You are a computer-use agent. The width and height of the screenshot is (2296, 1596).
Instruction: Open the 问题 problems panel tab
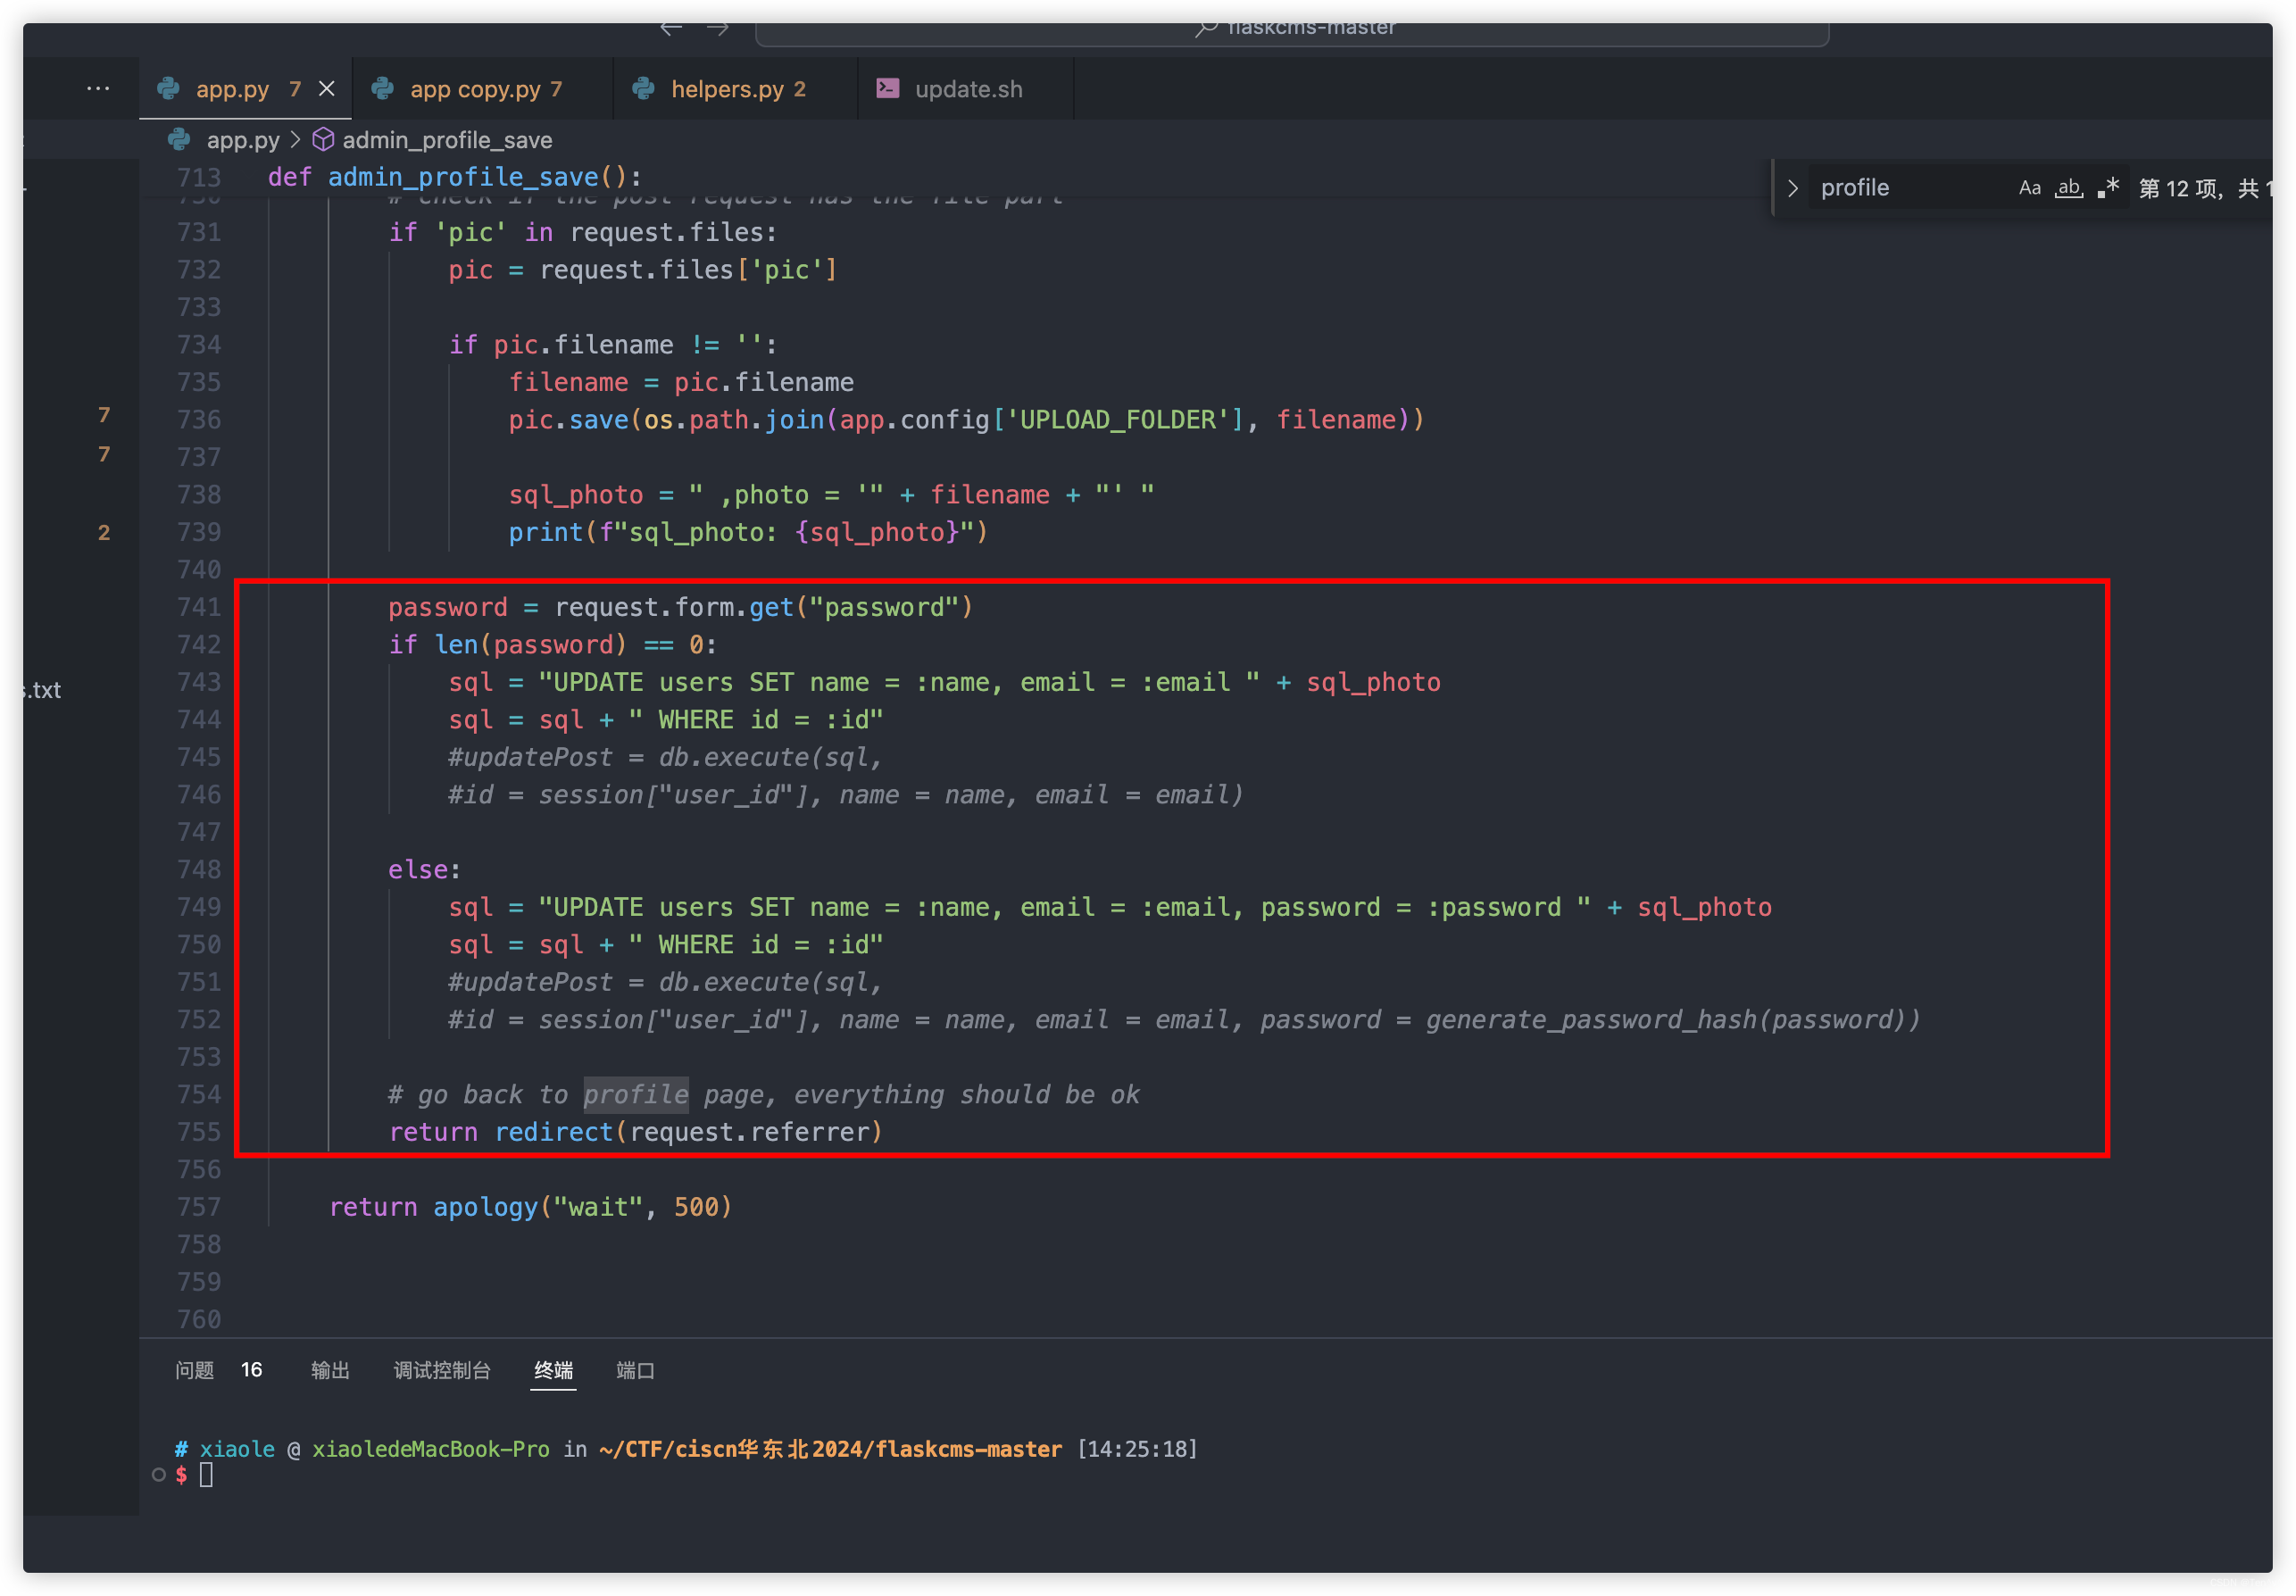[195, 1370]
